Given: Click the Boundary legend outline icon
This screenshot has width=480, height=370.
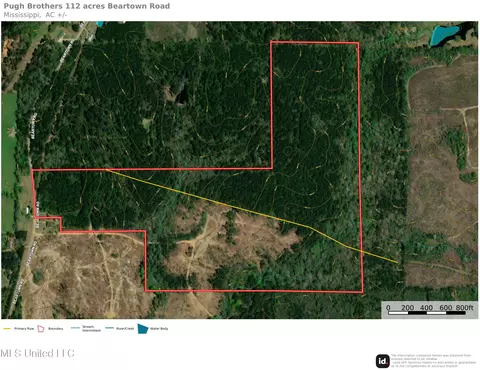Looking at the screenshot, I should 41,329.
